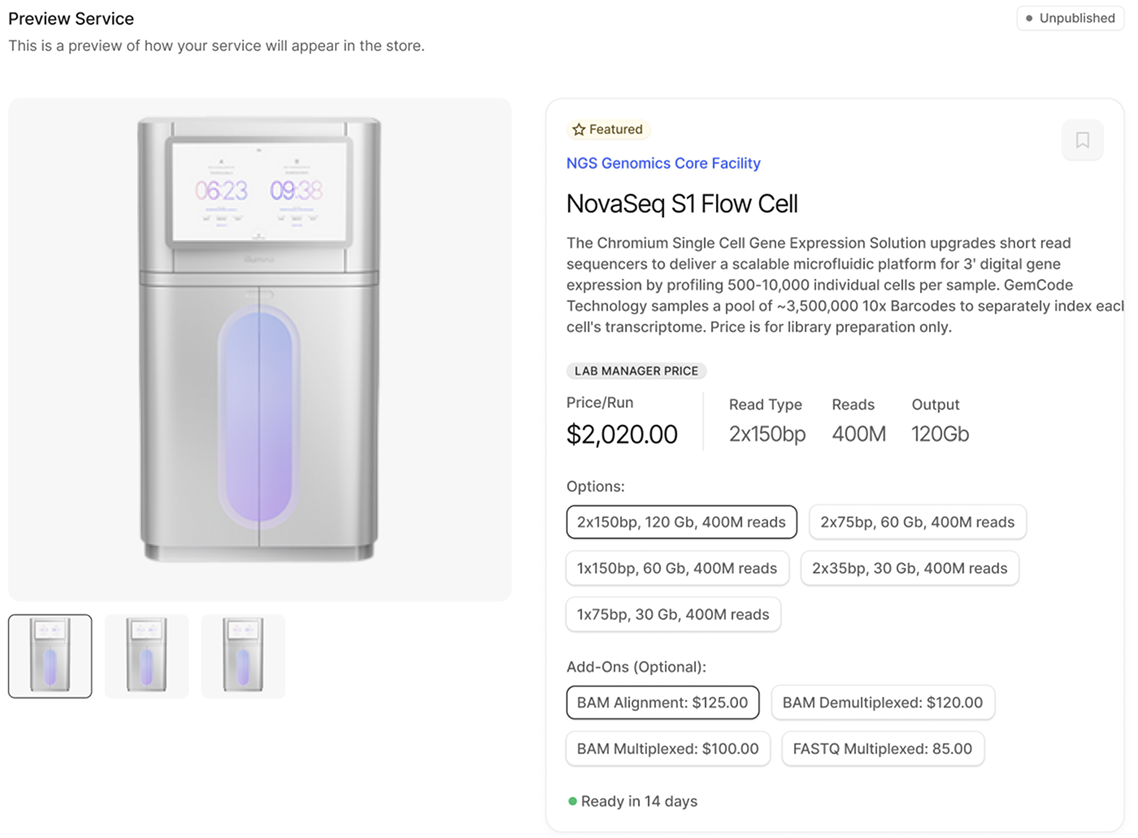Select option 1x75bp, 30 Gb, 400M reads
The width and height of the screenshot is (1138, 838).
[673, 615]
